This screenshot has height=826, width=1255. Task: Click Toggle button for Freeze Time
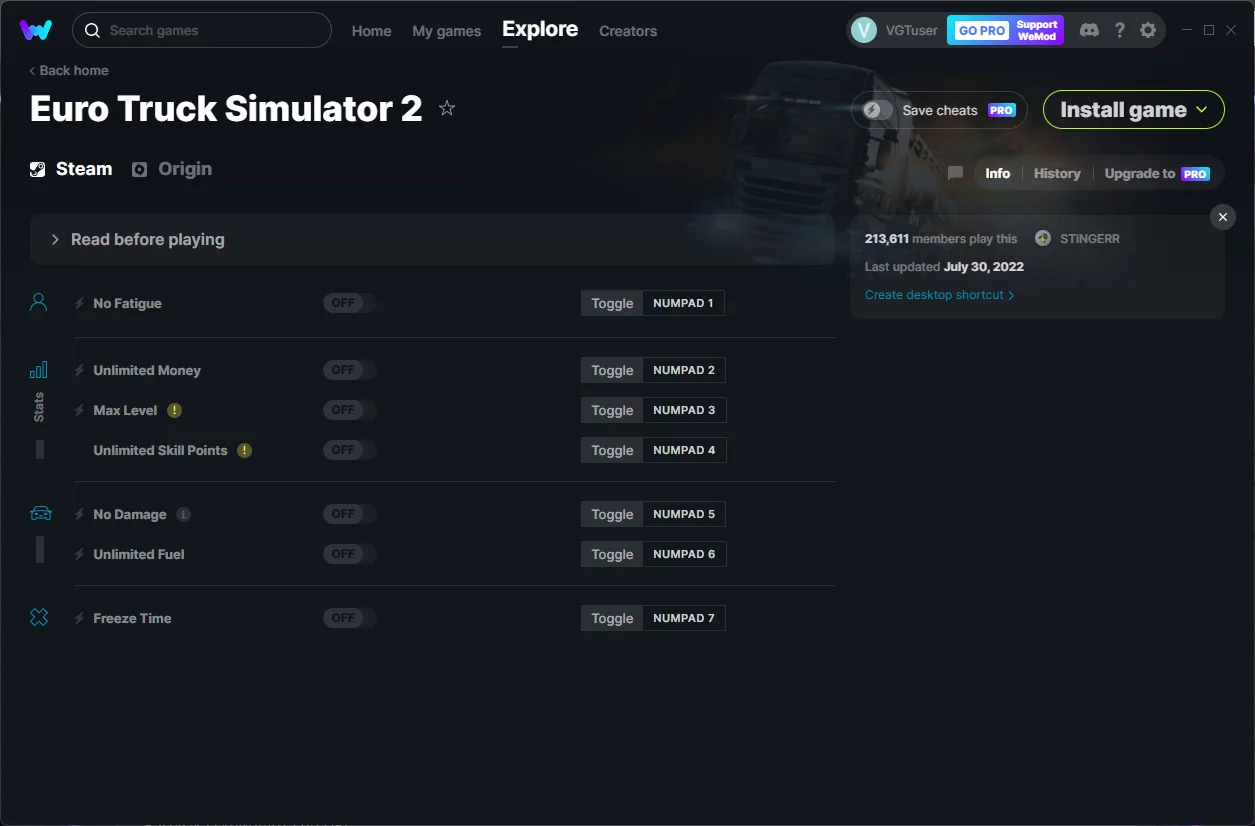point(612,618)
